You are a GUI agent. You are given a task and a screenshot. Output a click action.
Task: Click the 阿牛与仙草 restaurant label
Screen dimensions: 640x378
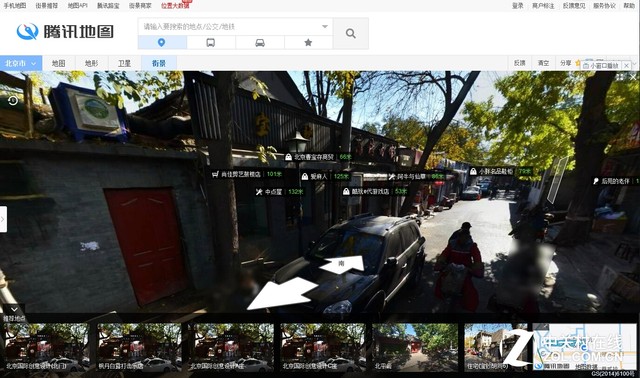tap(417, 177)
